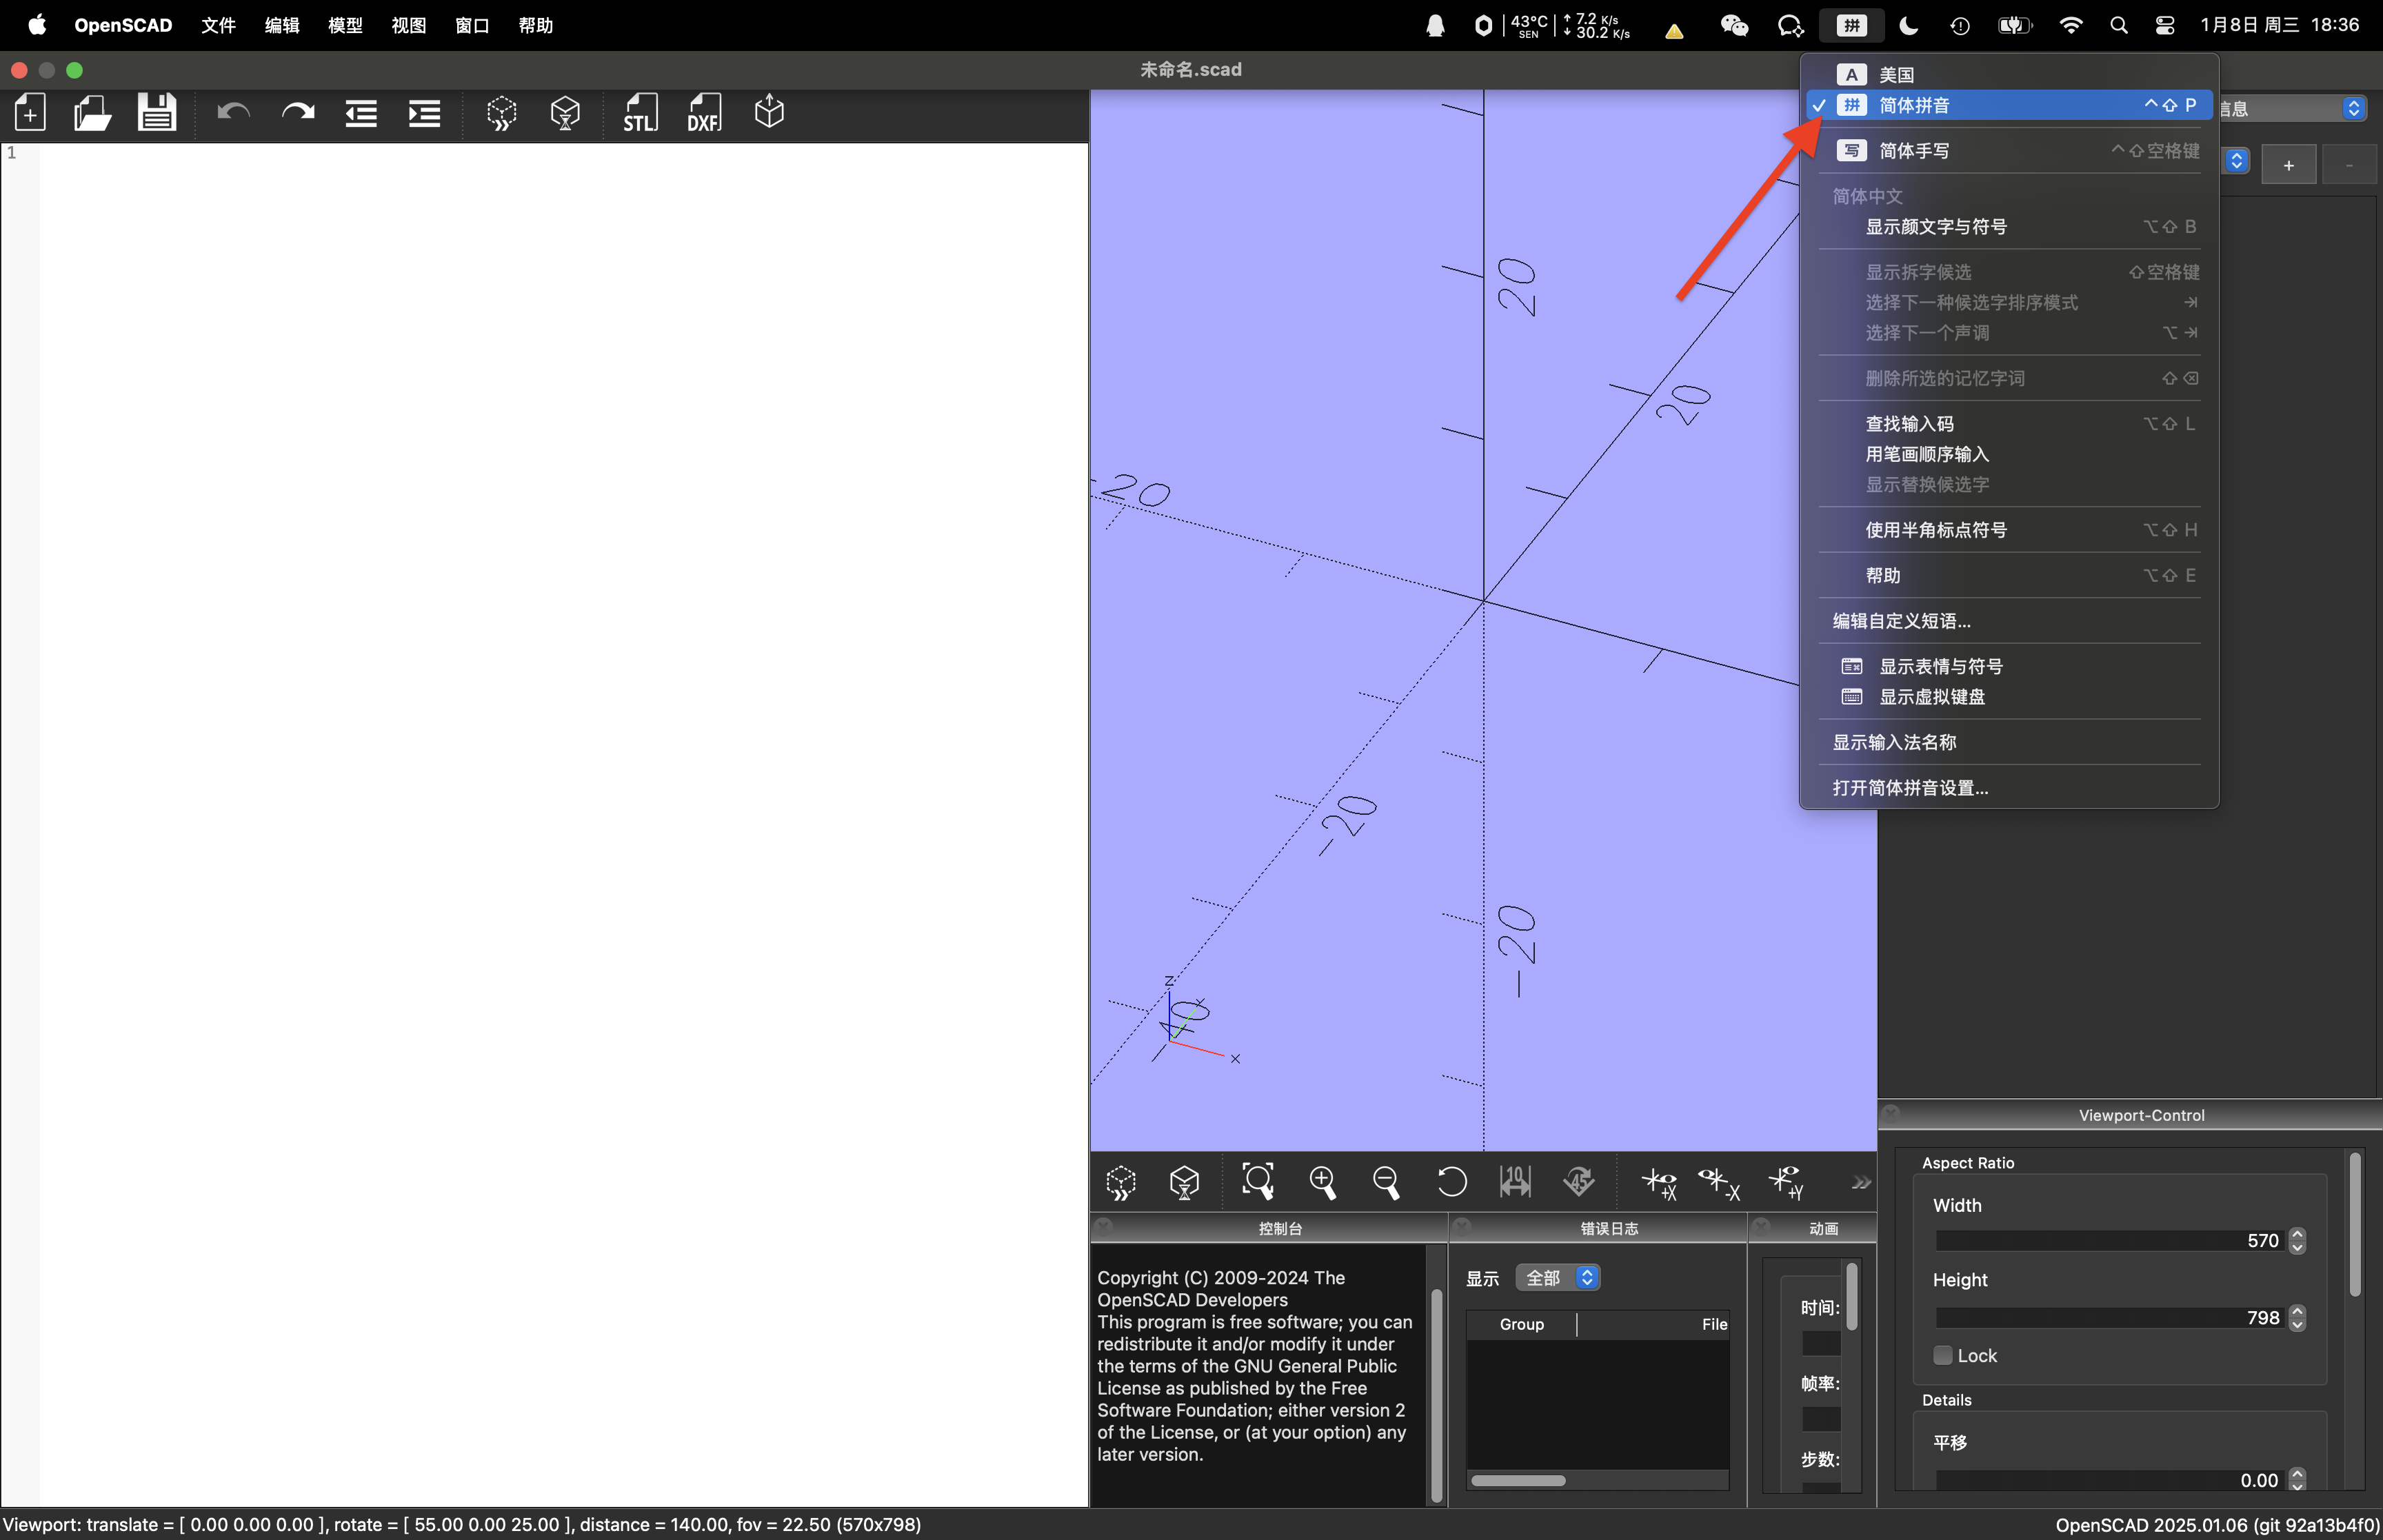Select 美国 input source
The height and width of the screenshot is (1540, 2383).
[x=2009, y=75]
